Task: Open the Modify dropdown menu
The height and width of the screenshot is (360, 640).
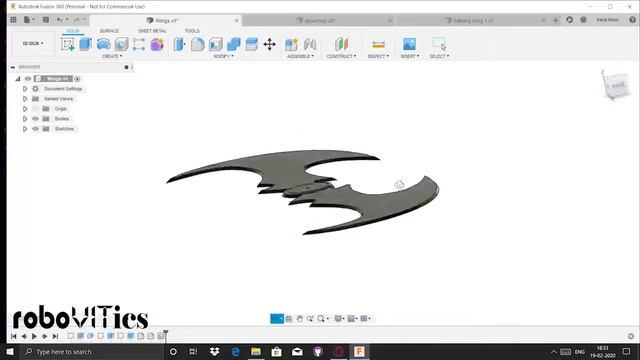Action: (224, 56)
